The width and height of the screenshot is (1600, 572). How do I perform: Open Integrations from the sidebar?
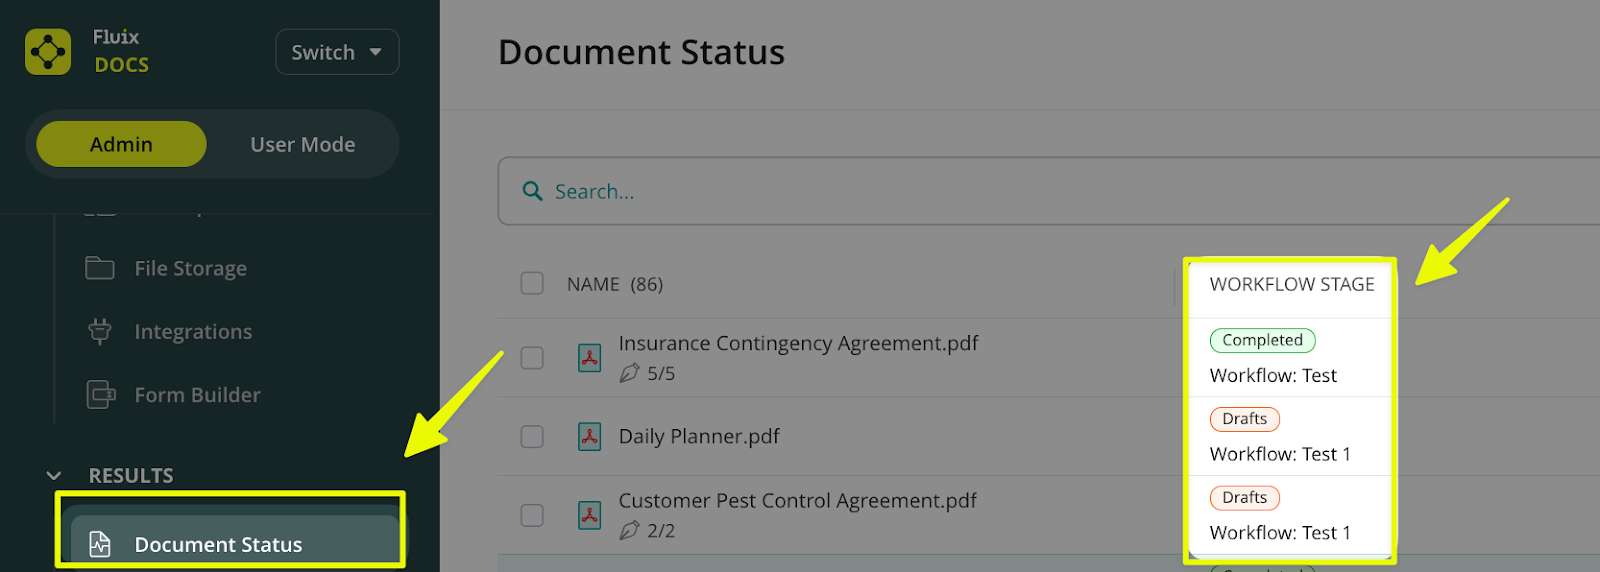coord(193,332)
